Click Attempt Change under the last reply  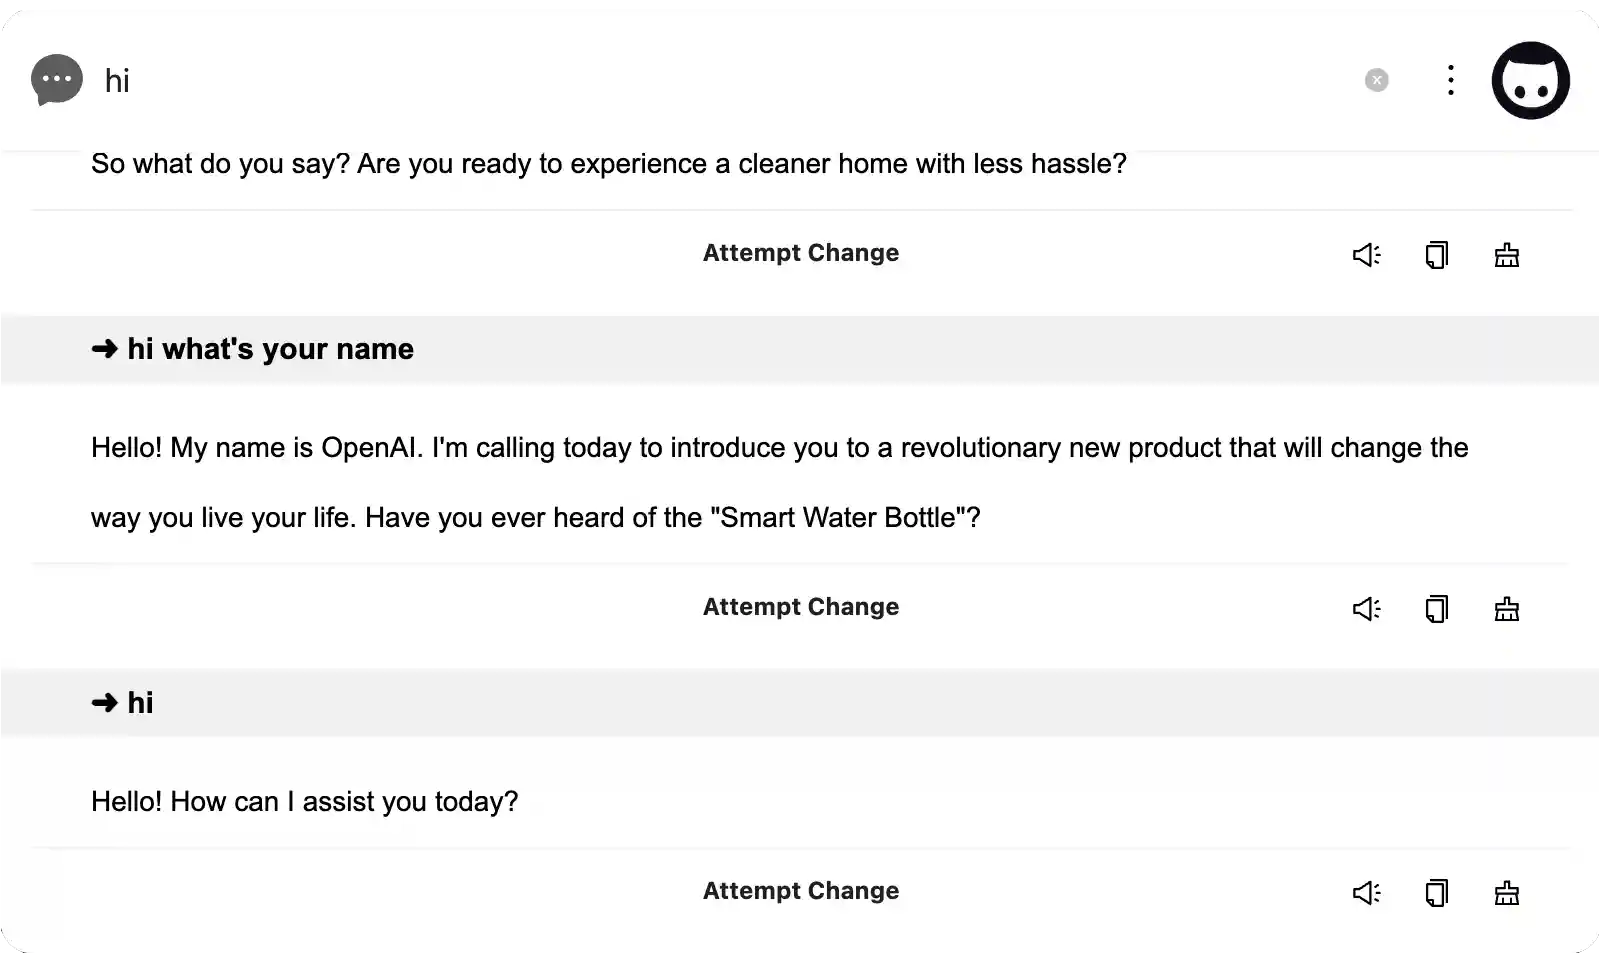(x=800, y=891)
